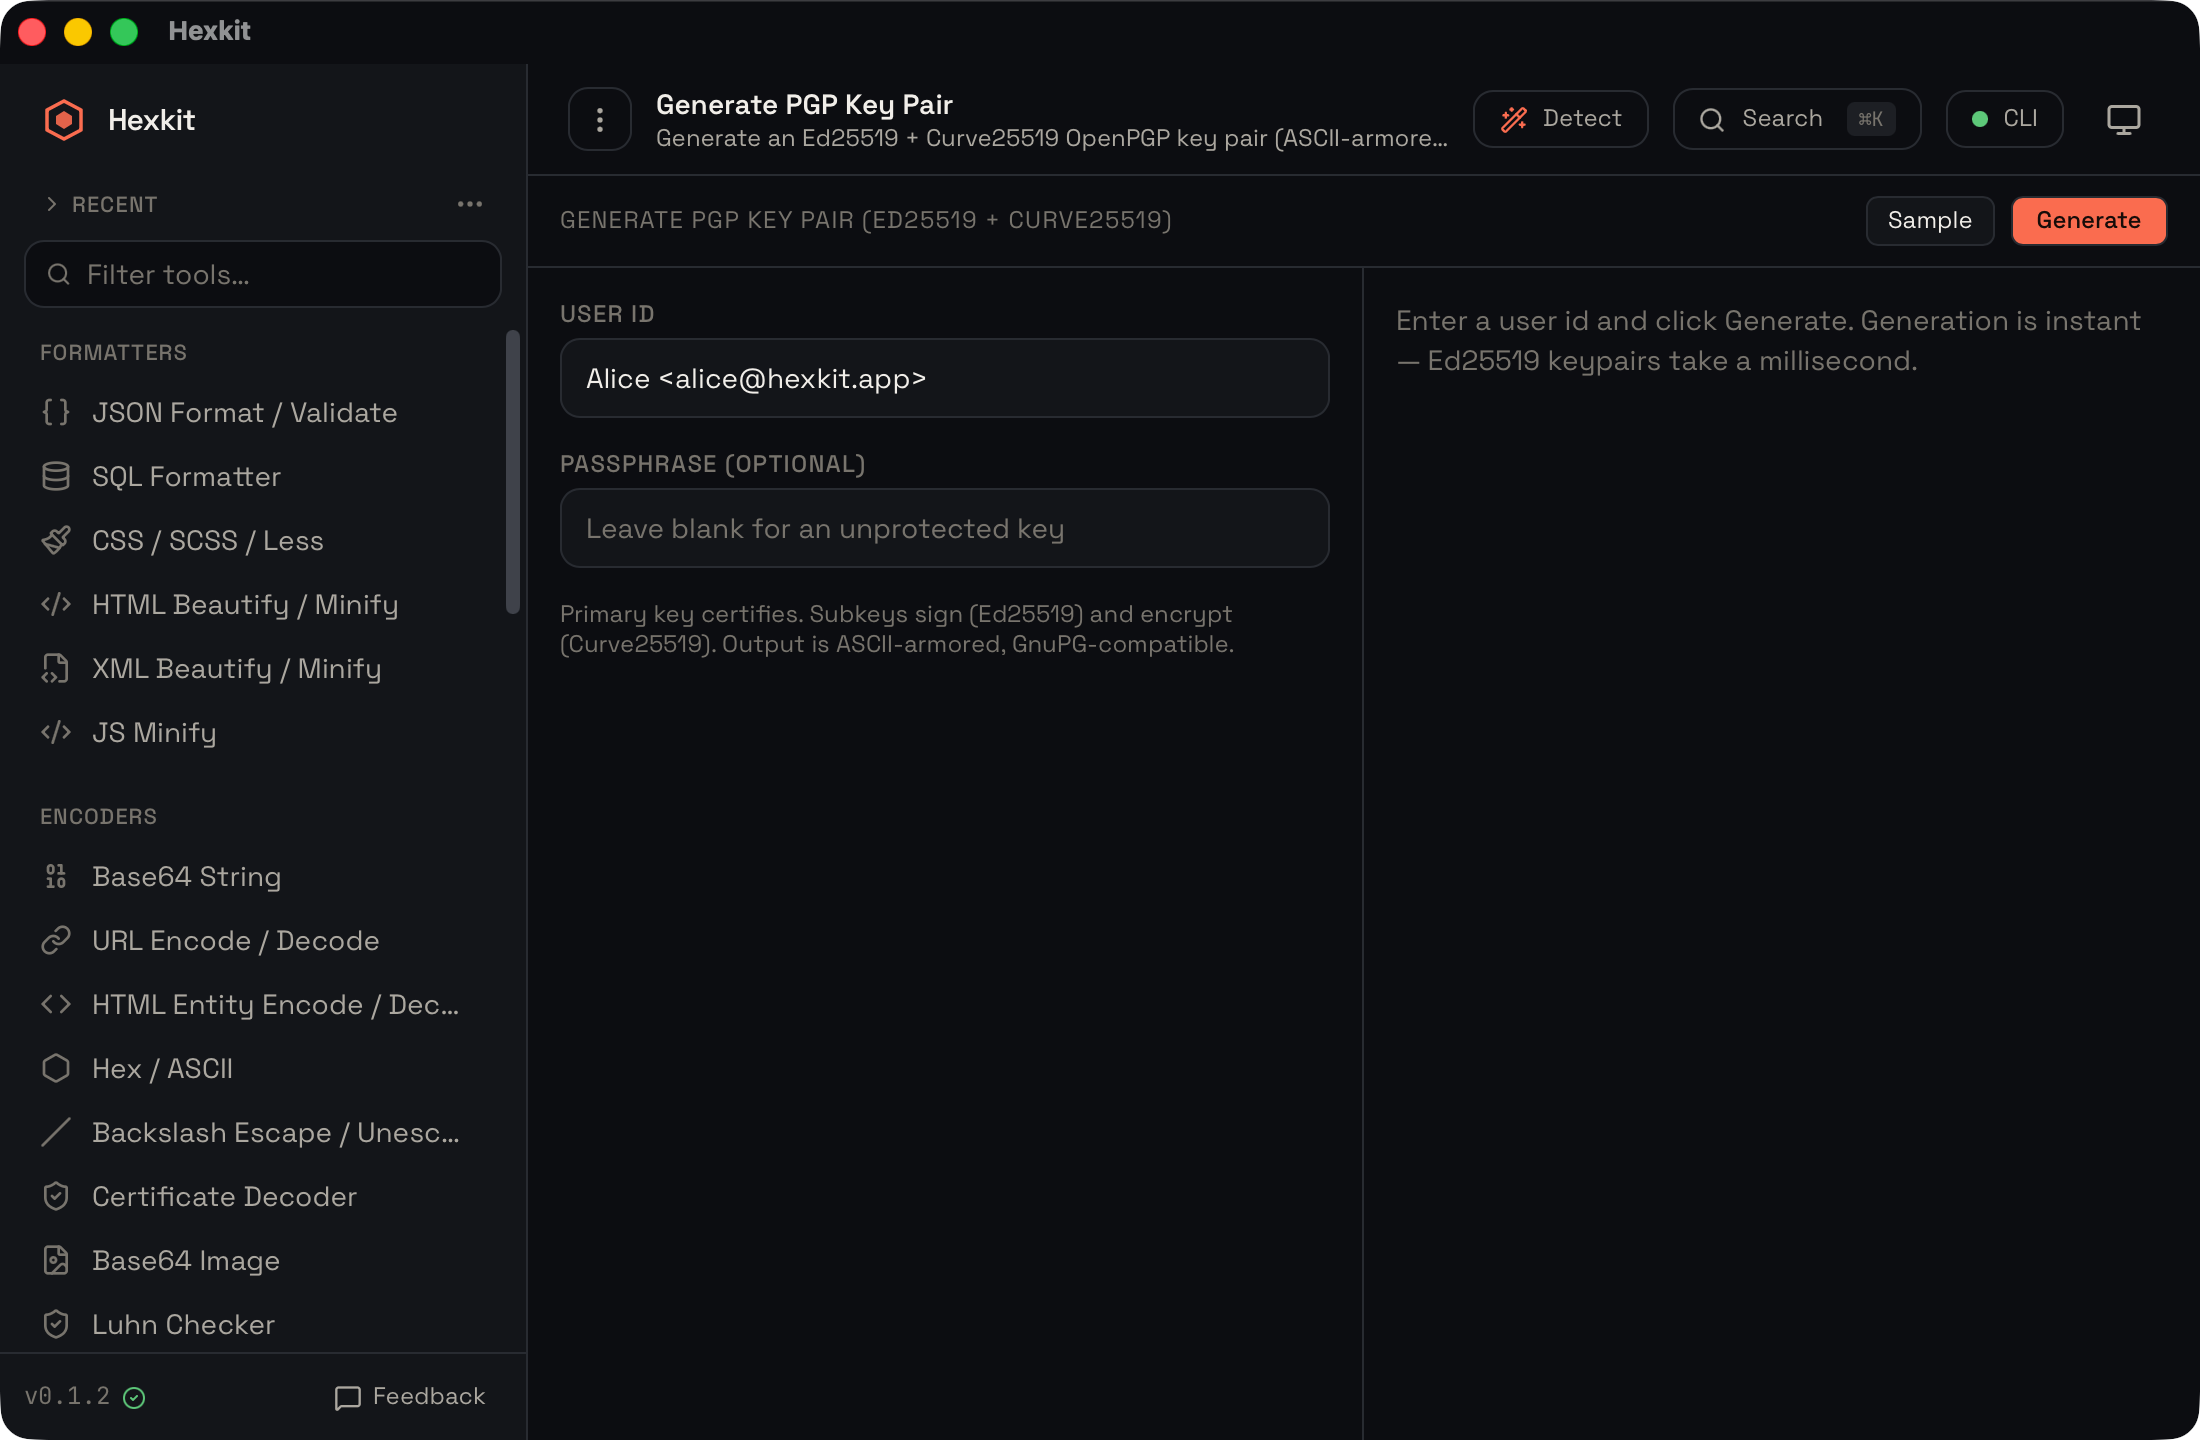Select the Hex / ASCII label
The image size is (2200, 1440).
coord(162,1068)
